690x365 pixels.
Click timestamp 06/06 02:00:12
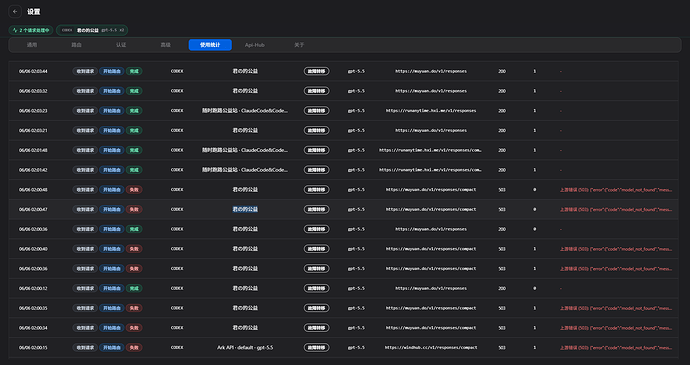(x=33, y=288)
